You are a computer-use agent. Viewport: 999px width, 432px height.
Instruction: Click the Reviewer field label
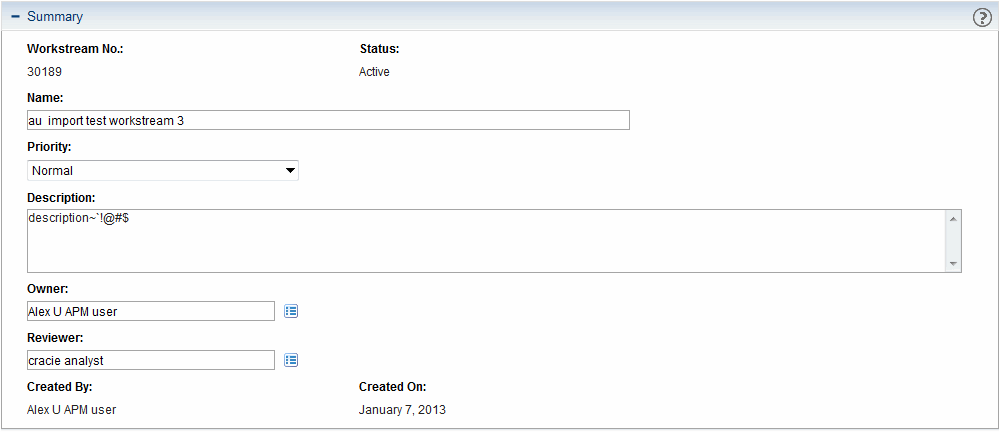(55, 338)
